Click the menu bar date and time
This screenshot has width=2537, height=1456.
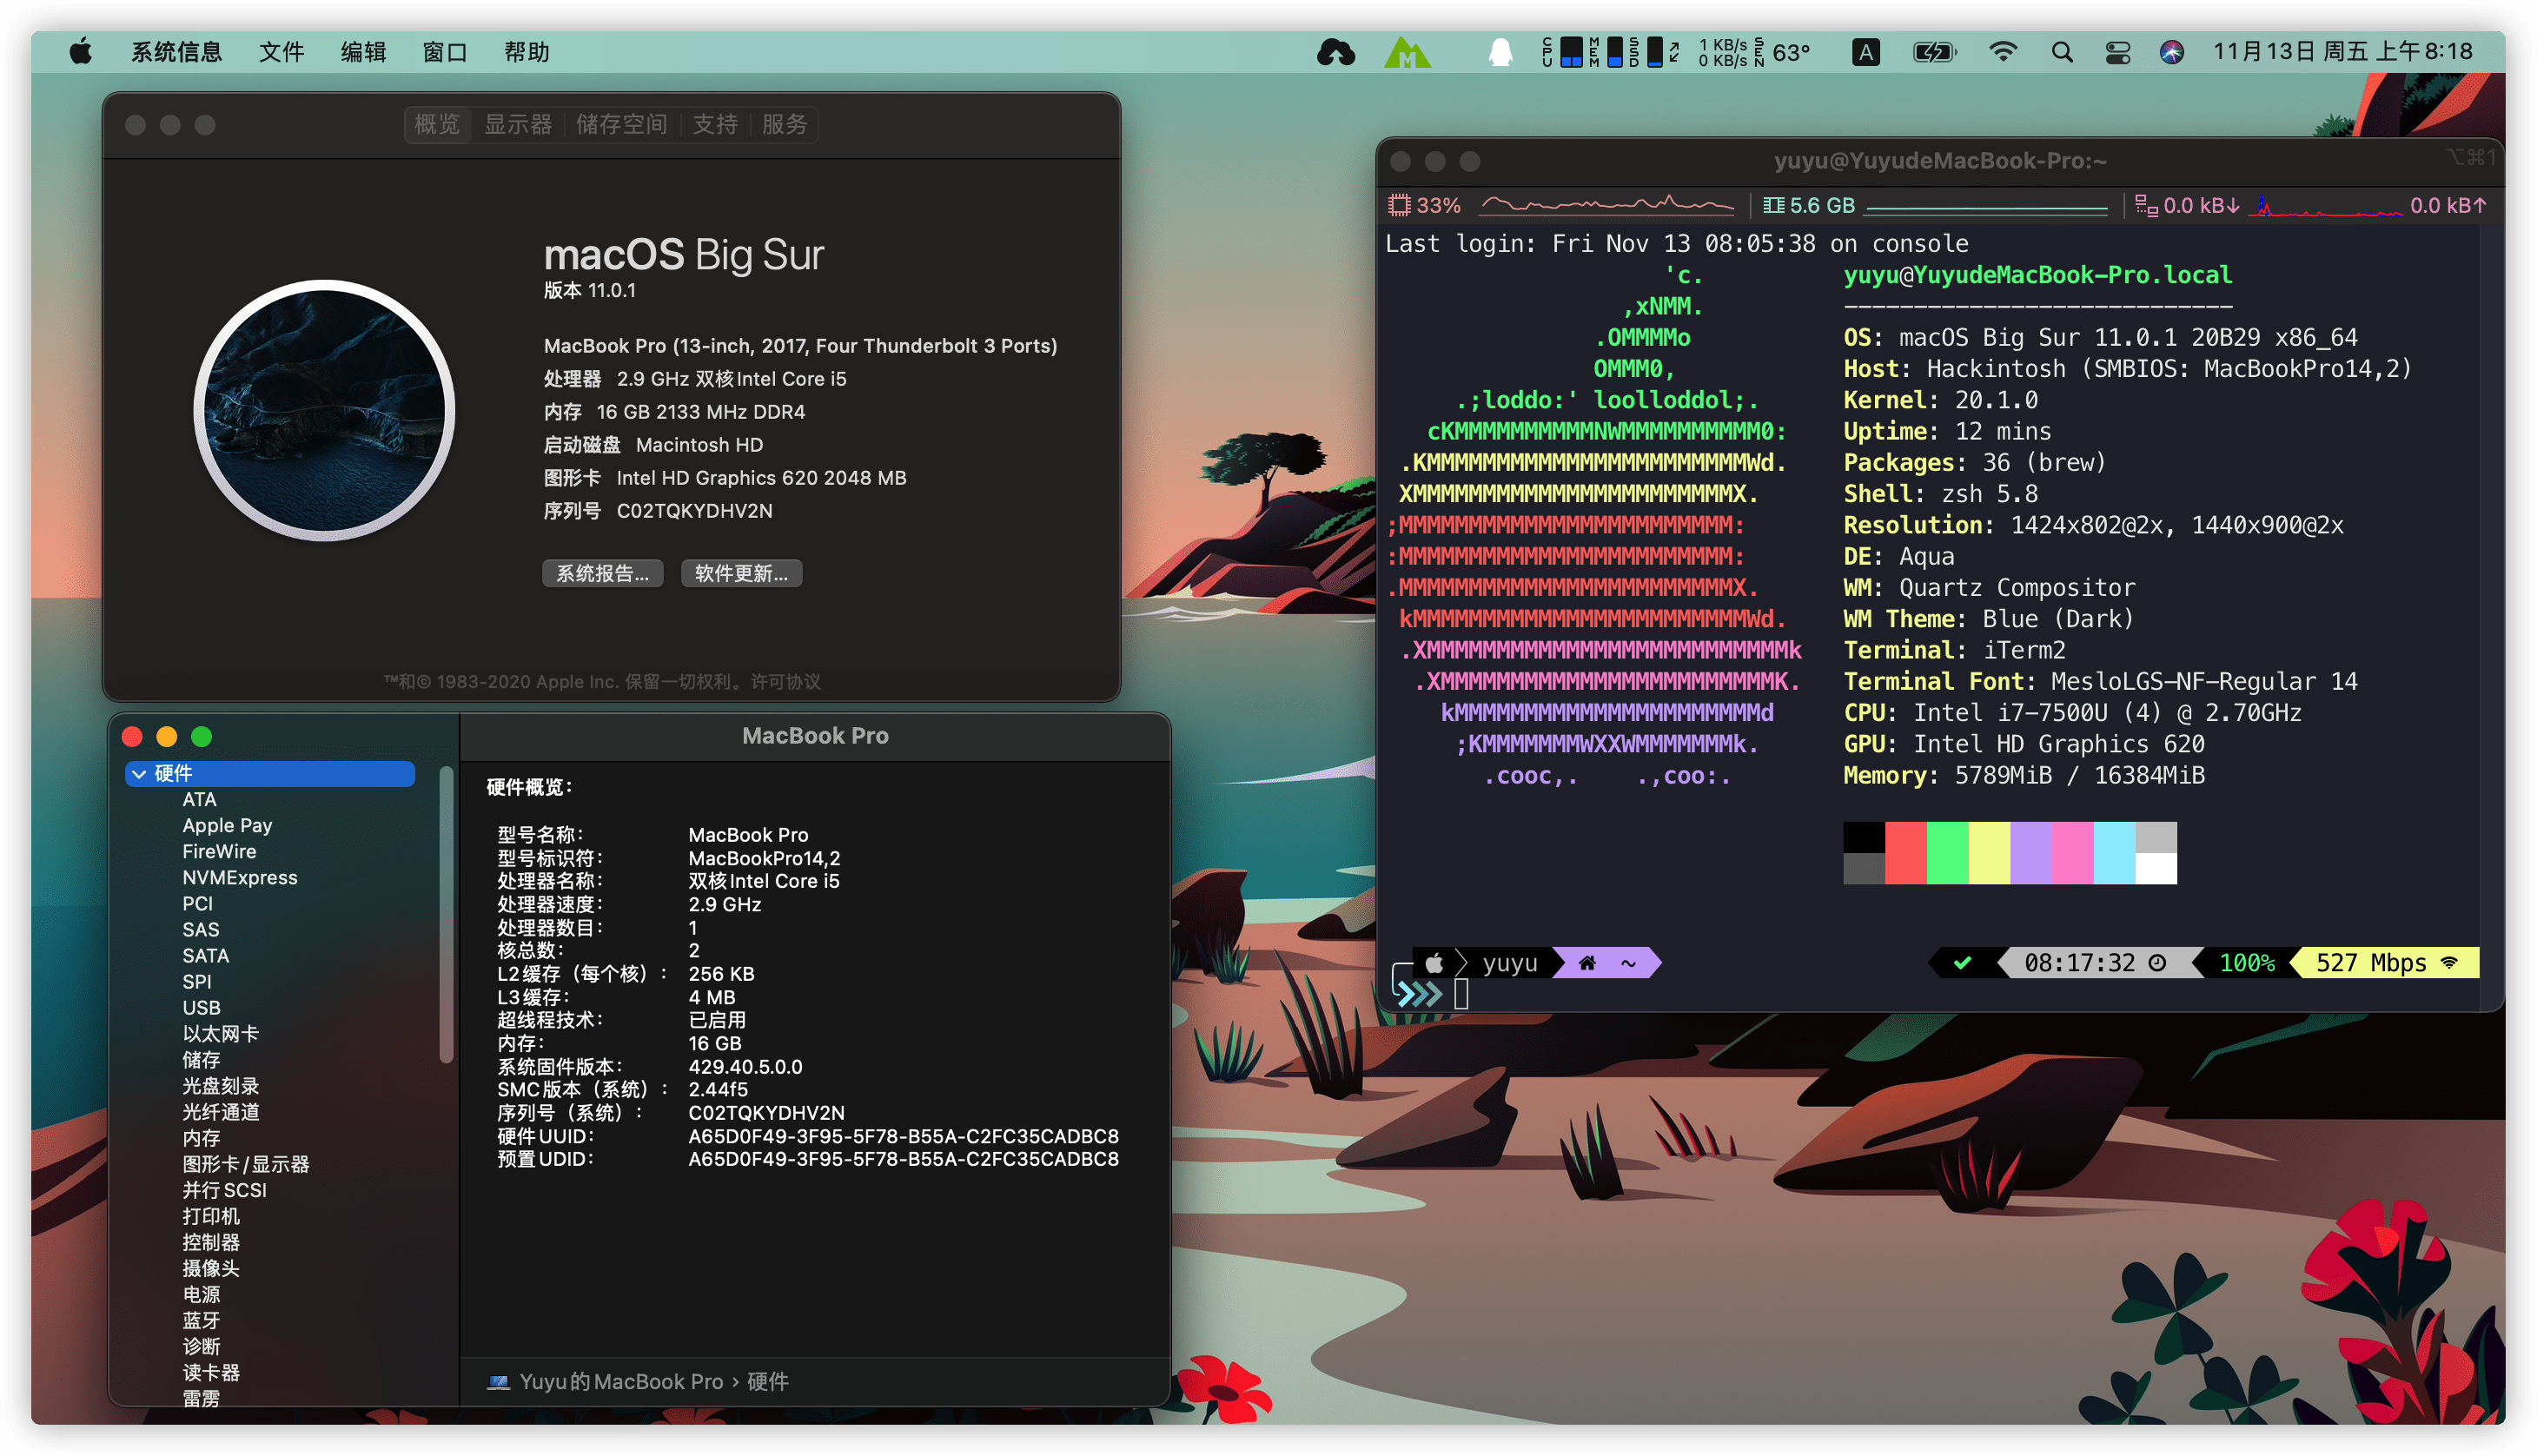(2342, 52)
